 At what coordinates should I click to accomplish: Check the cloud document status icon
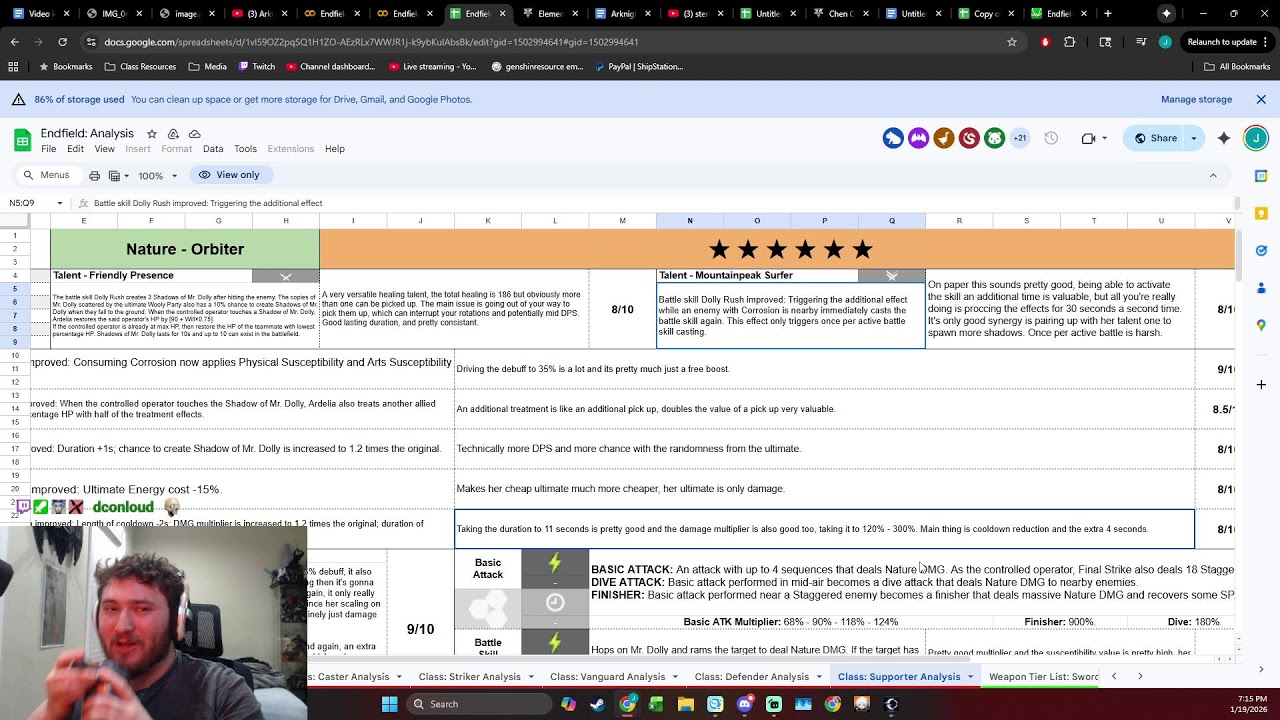(195, 134)
